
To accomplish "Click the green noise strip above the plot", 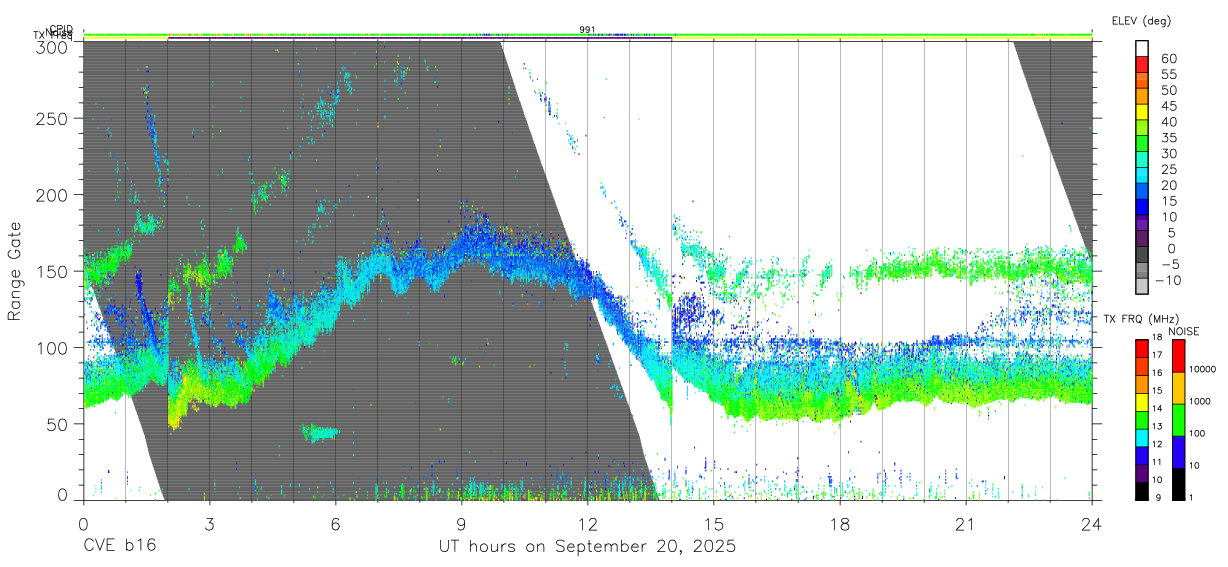I will coord(587,33).
